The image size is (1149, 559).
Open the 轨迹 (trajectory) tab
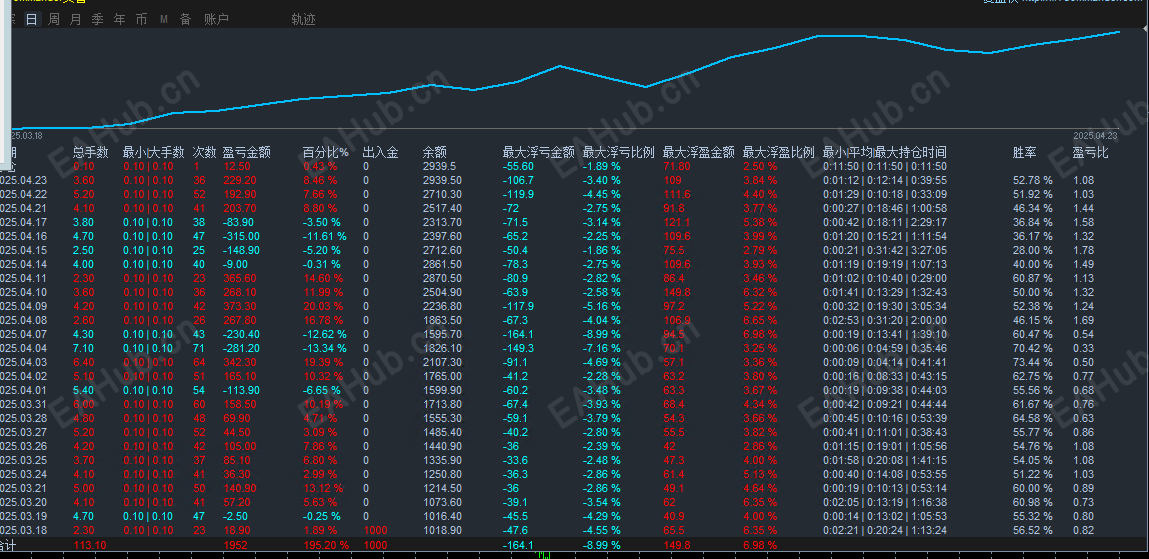[x=303, y=20]
